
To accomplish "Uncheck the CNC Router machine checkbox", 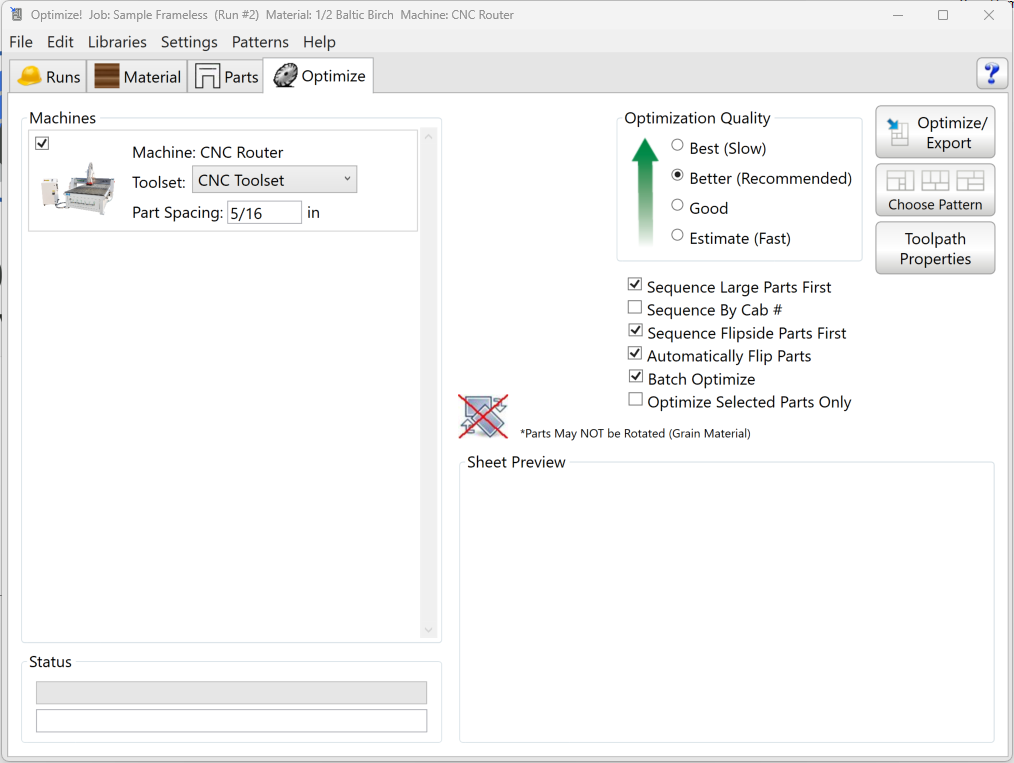I will [42, 144].
